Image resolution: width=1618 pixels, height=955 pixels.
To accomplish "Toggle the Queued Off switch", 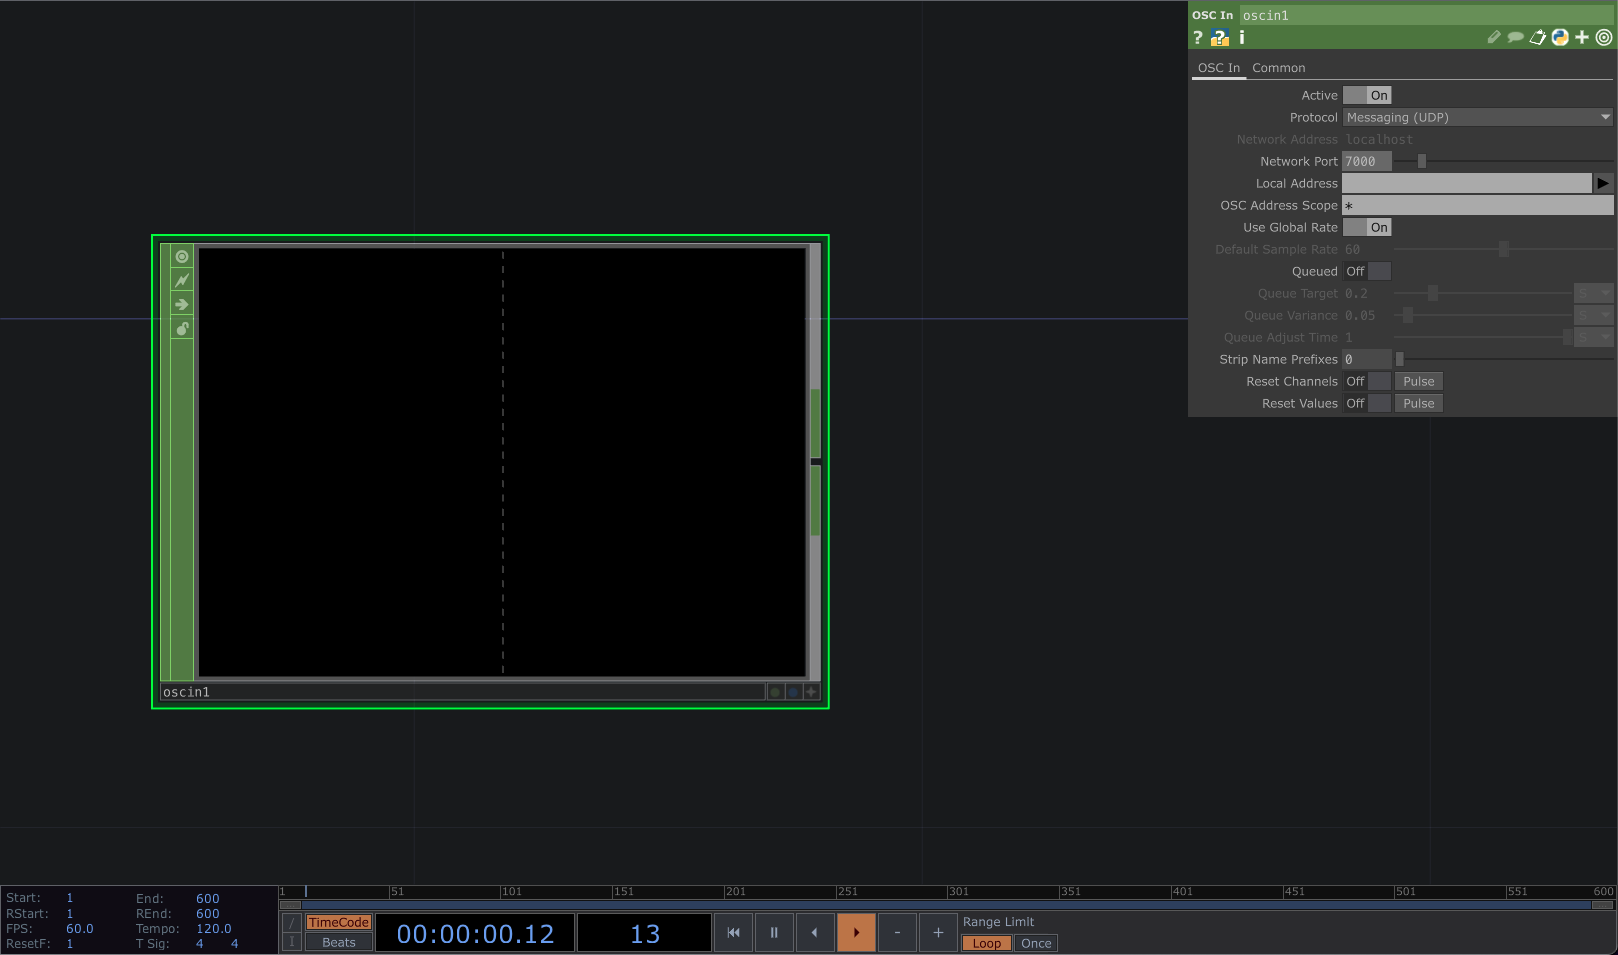I will (x=1367, y=271).
